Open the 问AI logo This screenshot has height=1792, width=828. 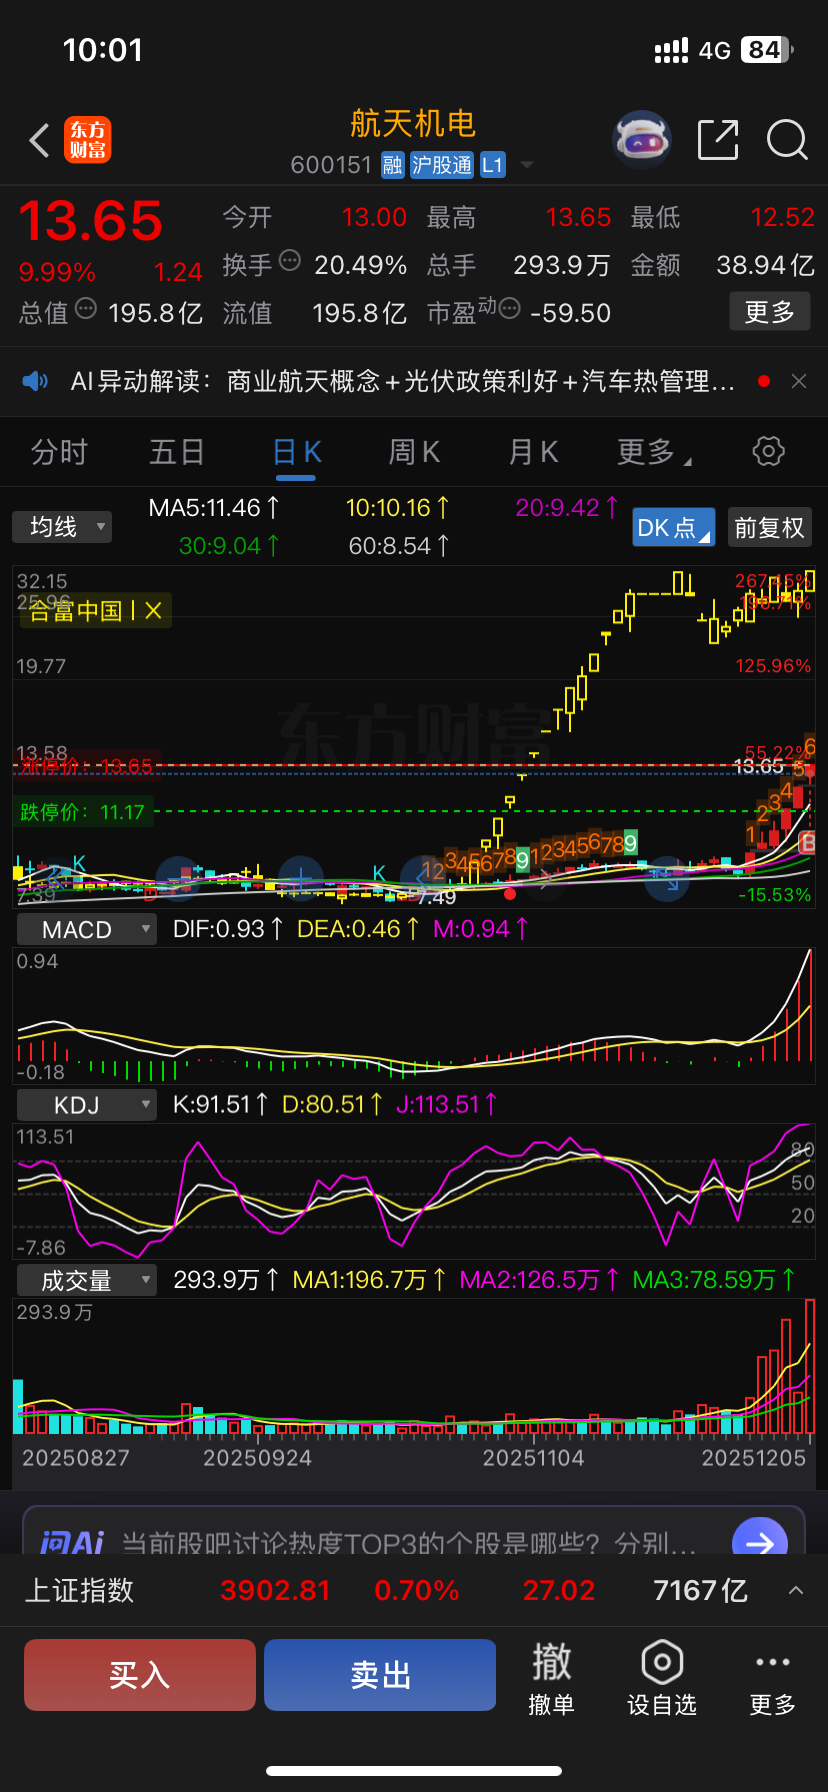72,1542
